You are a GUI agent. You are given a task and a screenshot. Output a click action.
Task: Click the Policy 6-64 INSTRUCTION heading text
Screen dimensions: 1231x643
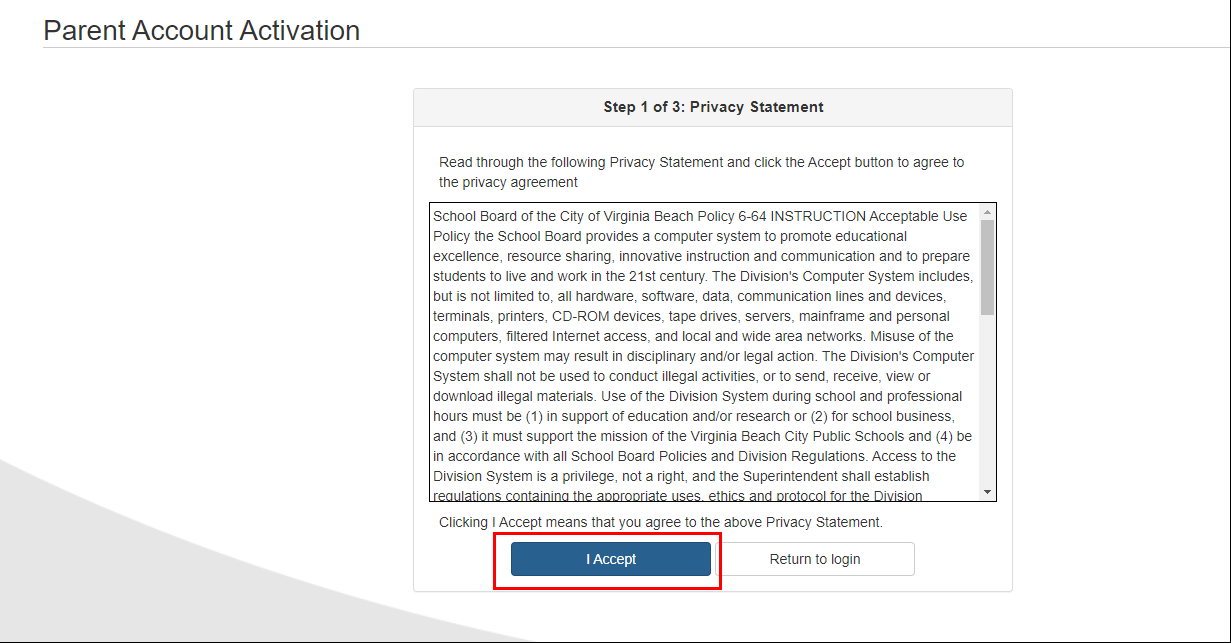700,216
